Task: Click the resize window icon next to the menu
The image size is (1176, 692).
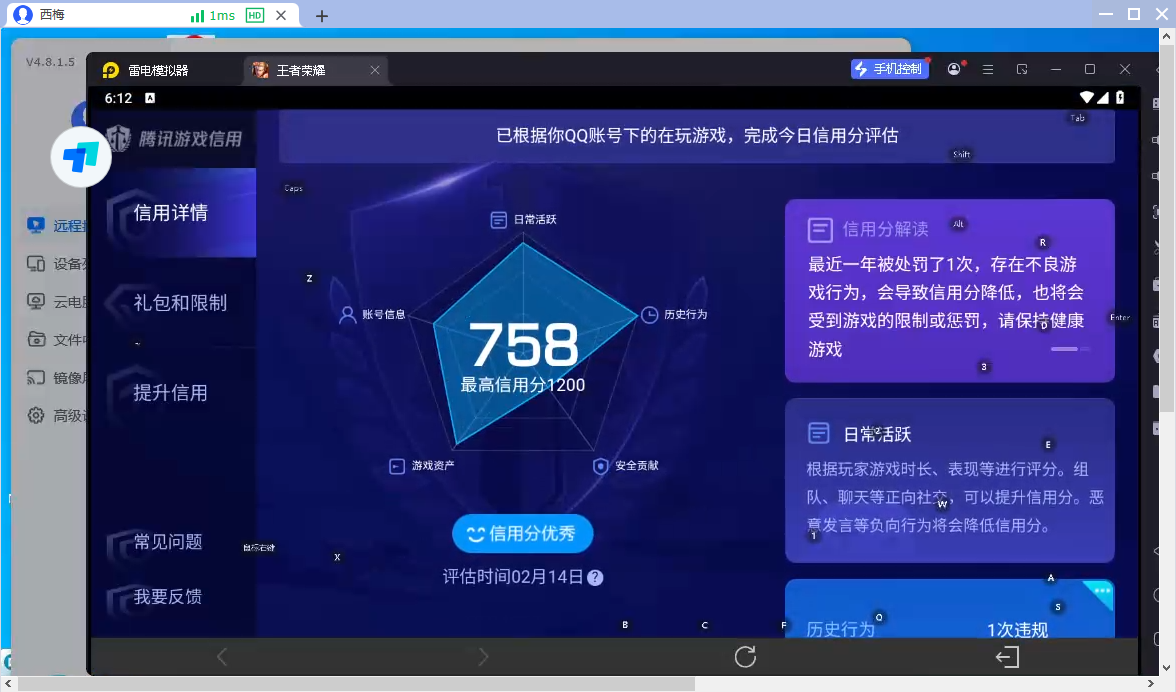Action: tap(1022, 69)
